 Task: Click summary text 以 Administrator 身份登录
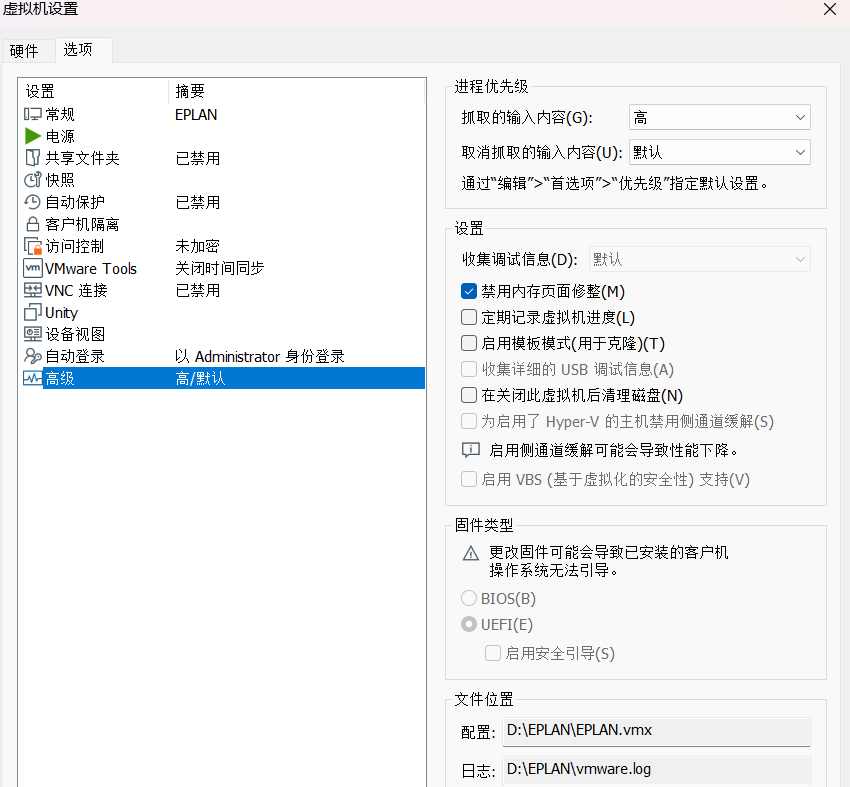click(260, 356)
